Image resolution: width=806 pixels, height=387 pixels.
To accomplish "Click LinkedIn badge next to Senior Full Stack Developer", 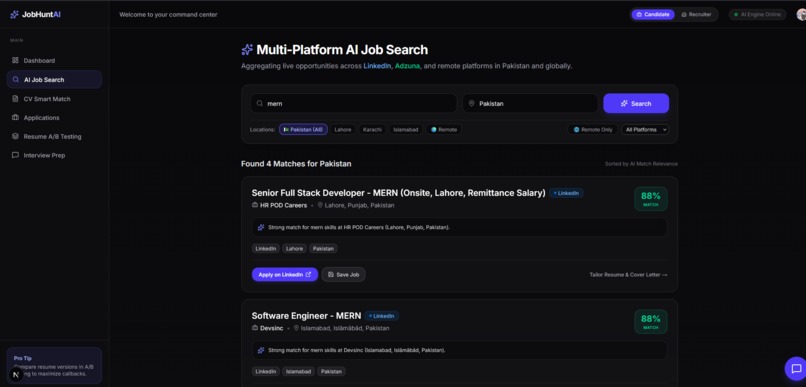I will tap(566, 193).
